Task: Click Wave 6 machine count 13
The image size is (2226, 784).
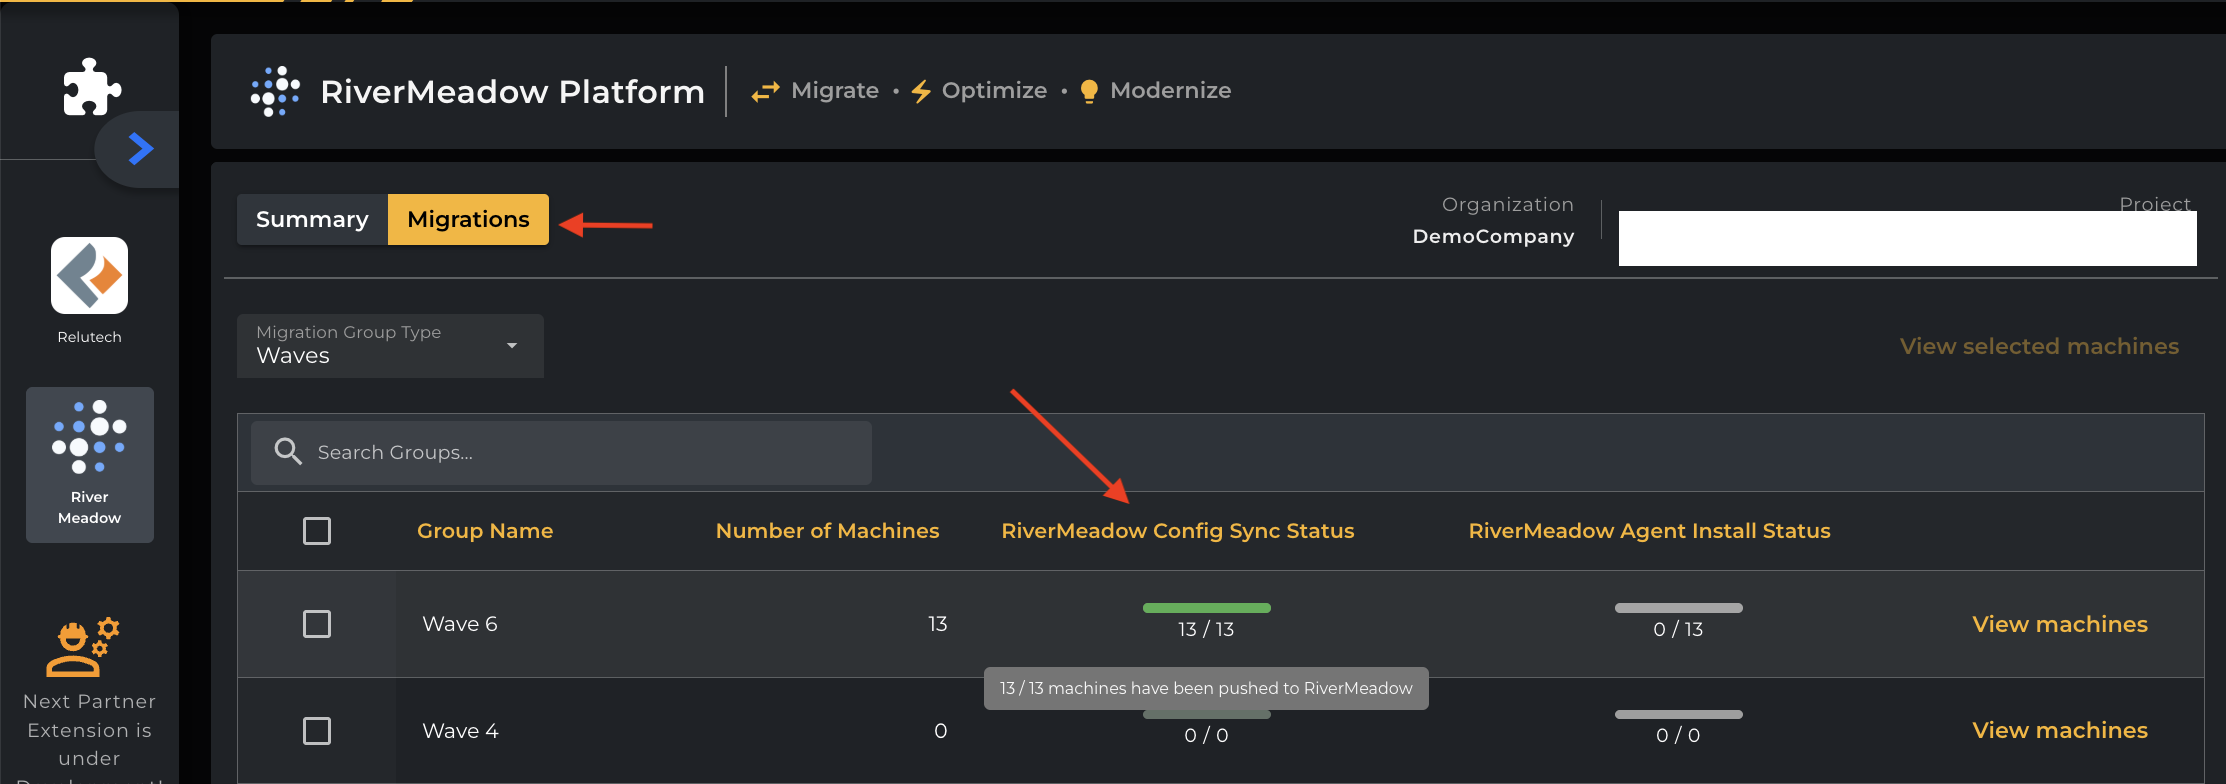Action: (x=937, y=624)
